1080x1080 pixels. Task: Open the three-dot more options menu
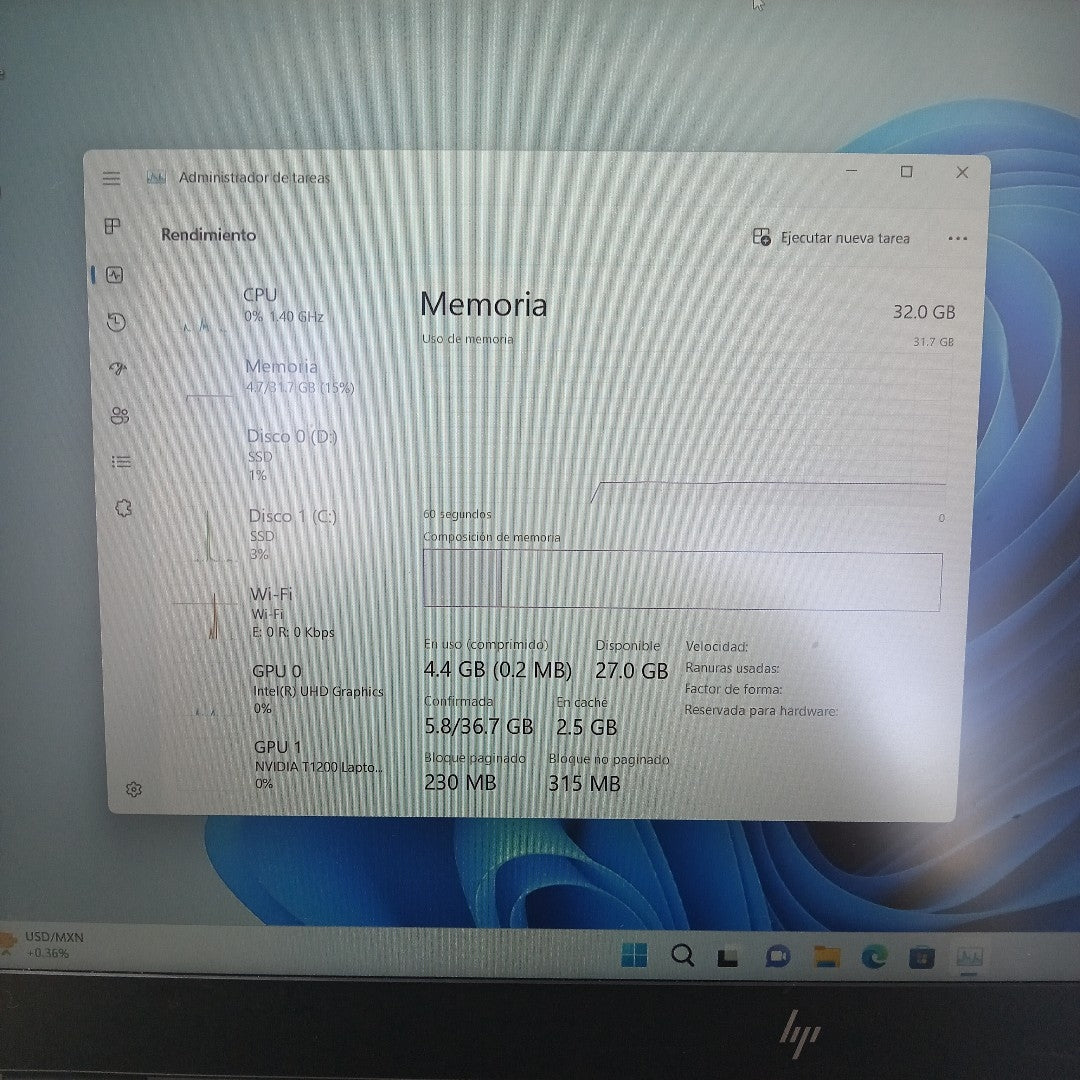pyautogui.click(x=957, y=238)
